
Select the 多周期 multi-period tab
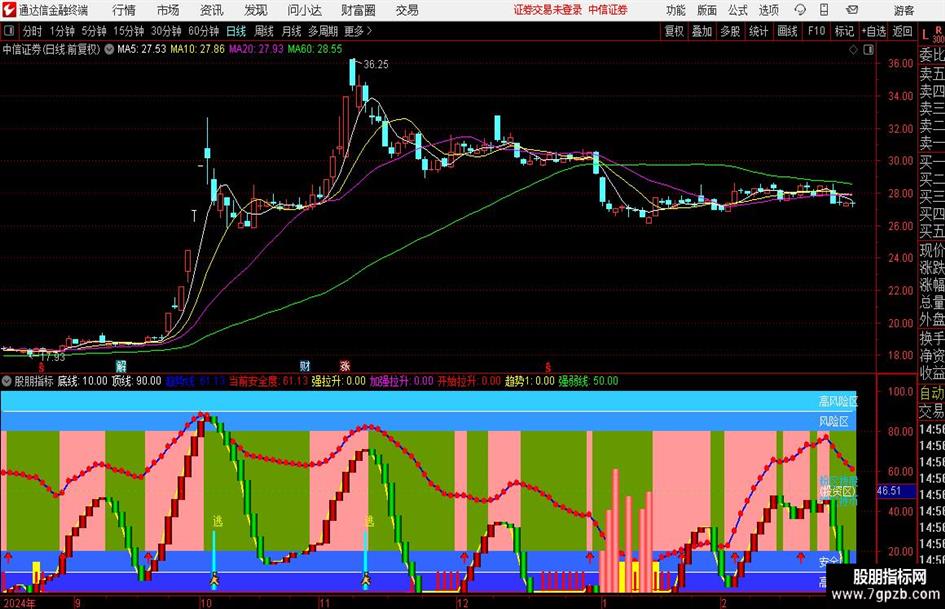(x=323, y=31)
